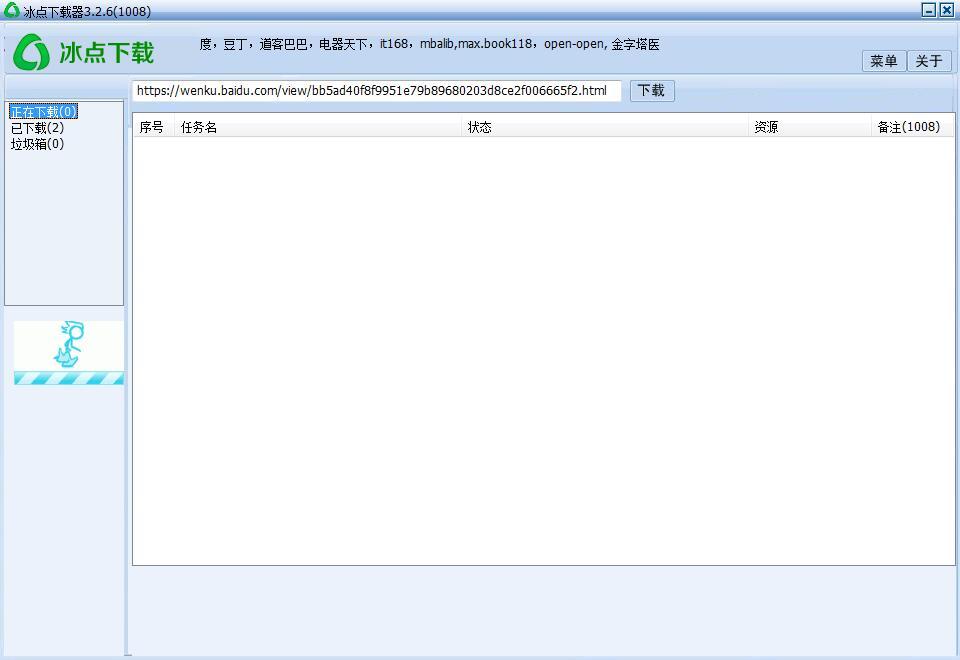The height and width of the screenshot is (660, 960).
Task: Click the running figure animation thumbnail
Action: click(69, 353)
